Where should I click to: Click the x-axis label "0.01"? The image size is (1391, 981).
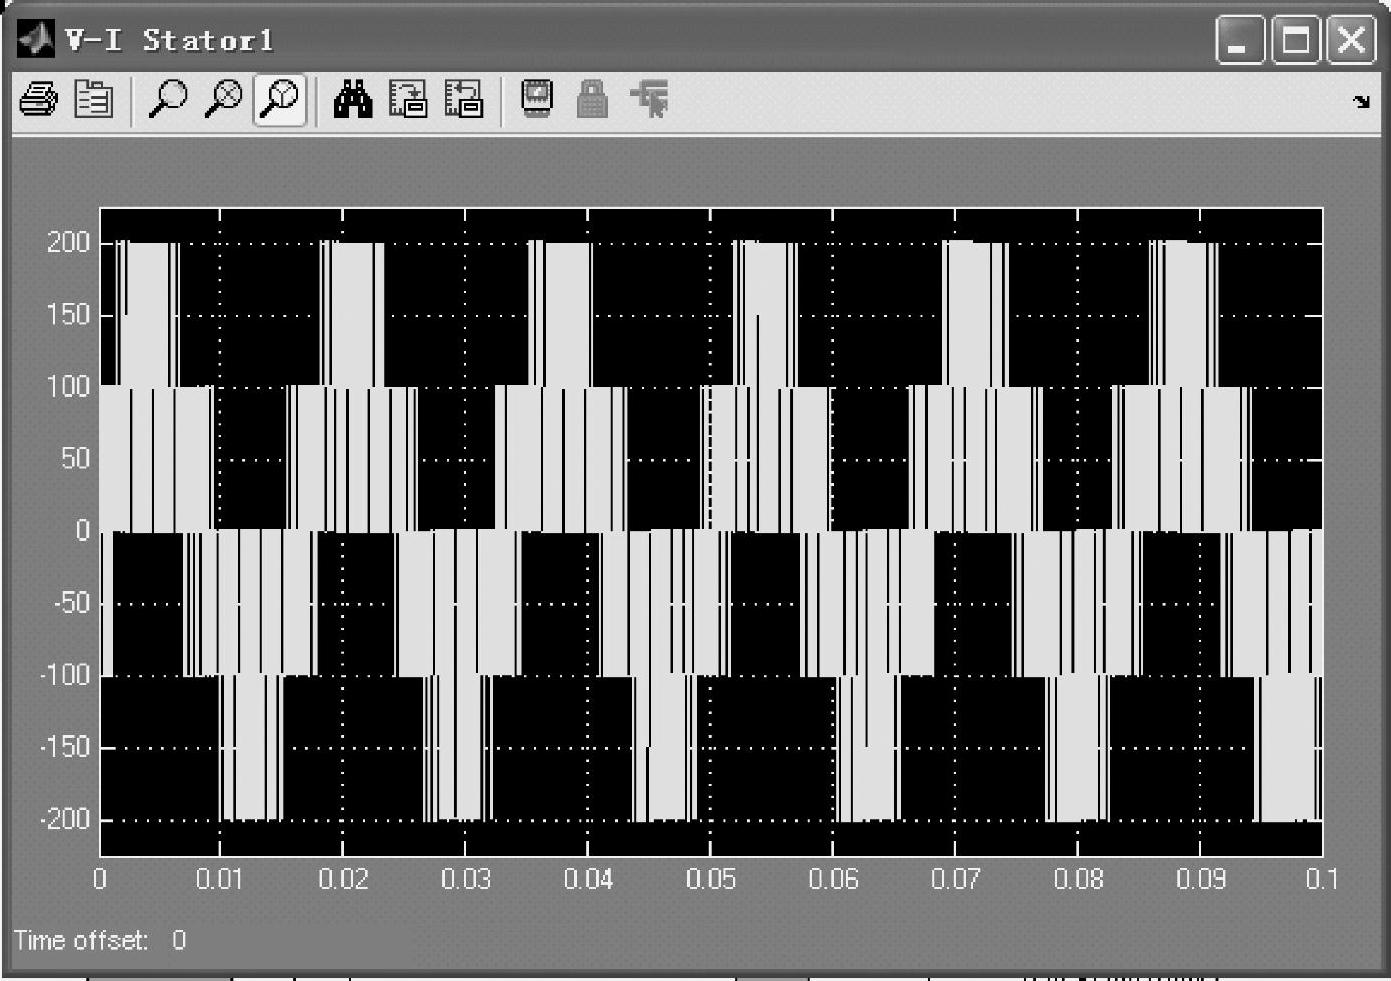coord(220,879)
